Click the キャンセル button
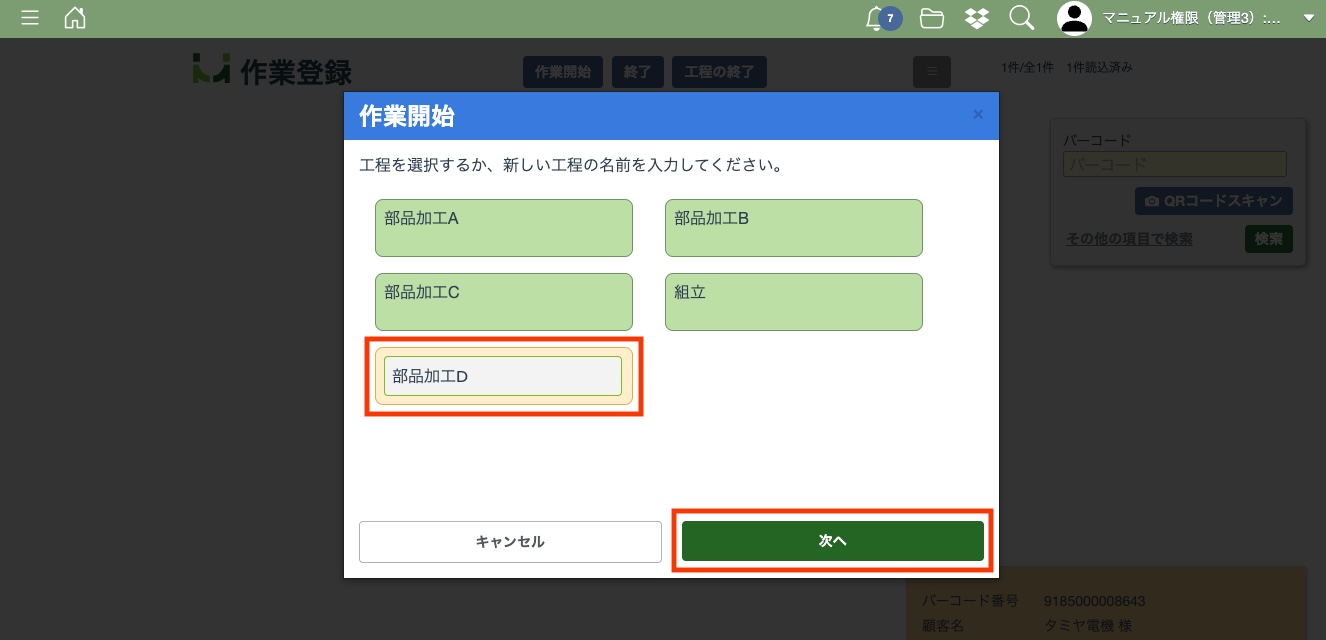This screenshot has height=640, width=1326. coord(510,541)
